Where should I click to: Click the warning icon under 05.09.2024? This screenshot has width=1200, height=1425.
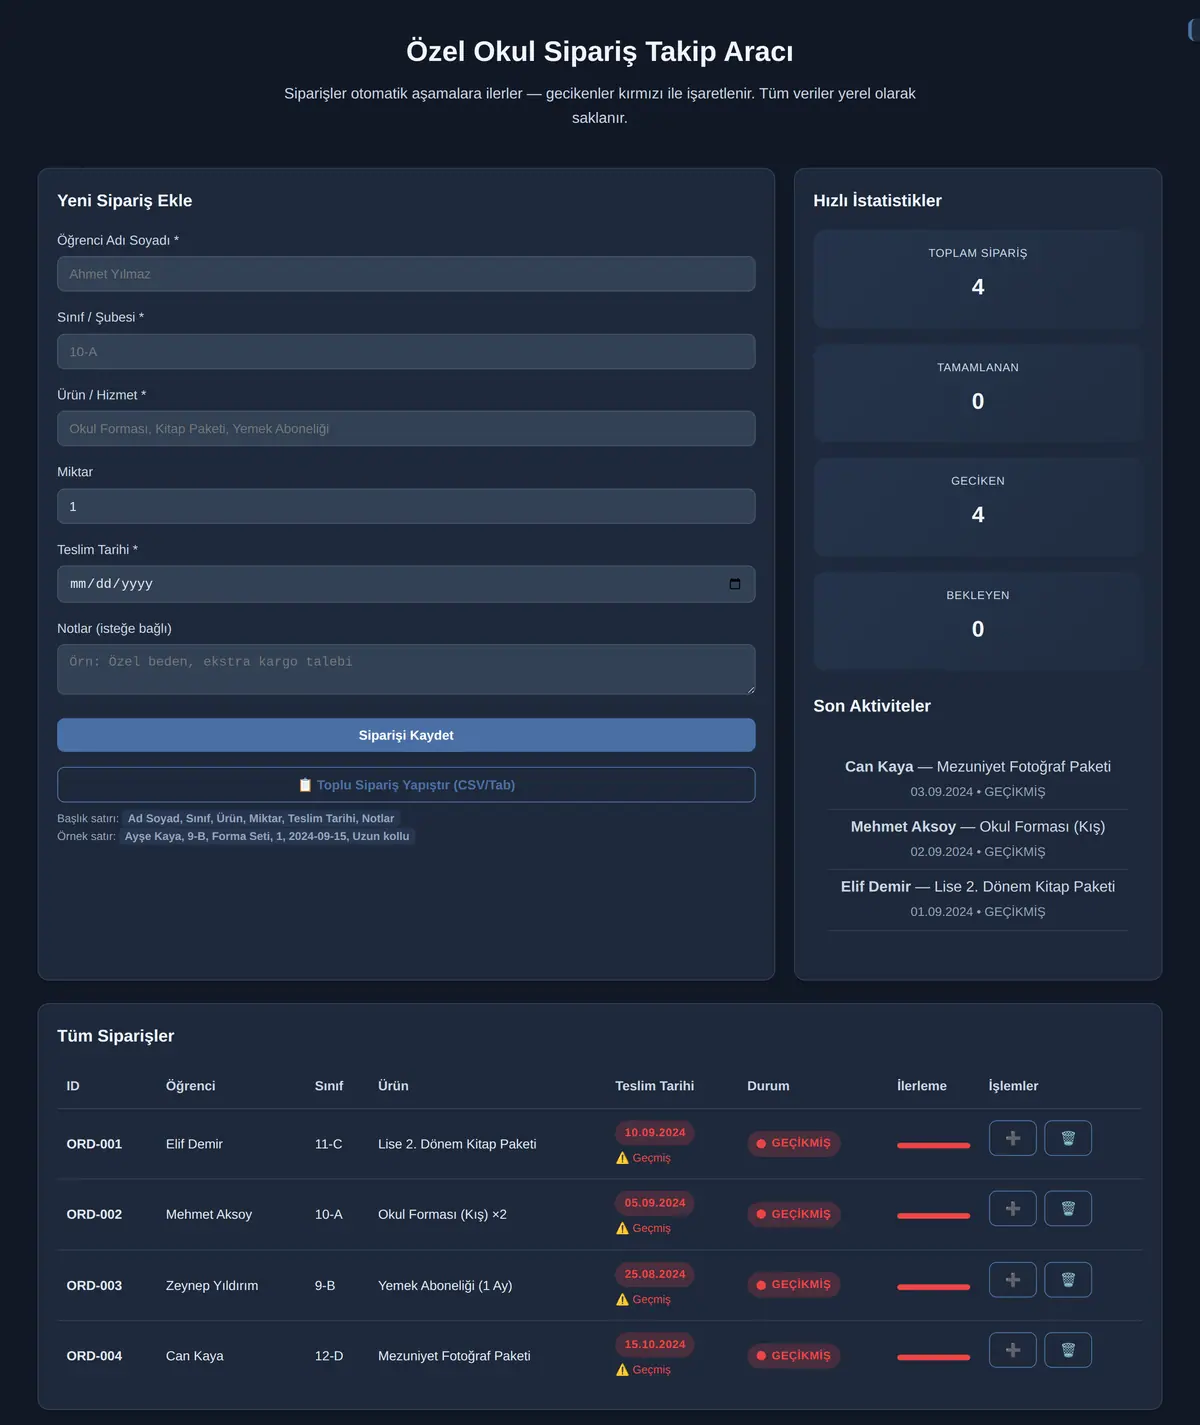tap(622, 1228)
